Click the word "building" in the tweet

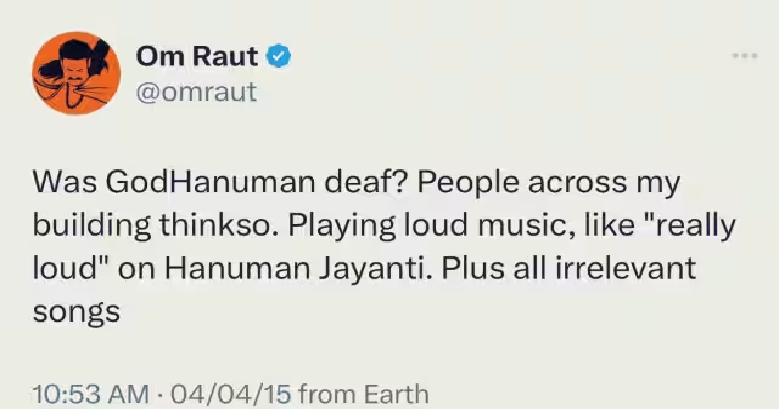(92, 226)
